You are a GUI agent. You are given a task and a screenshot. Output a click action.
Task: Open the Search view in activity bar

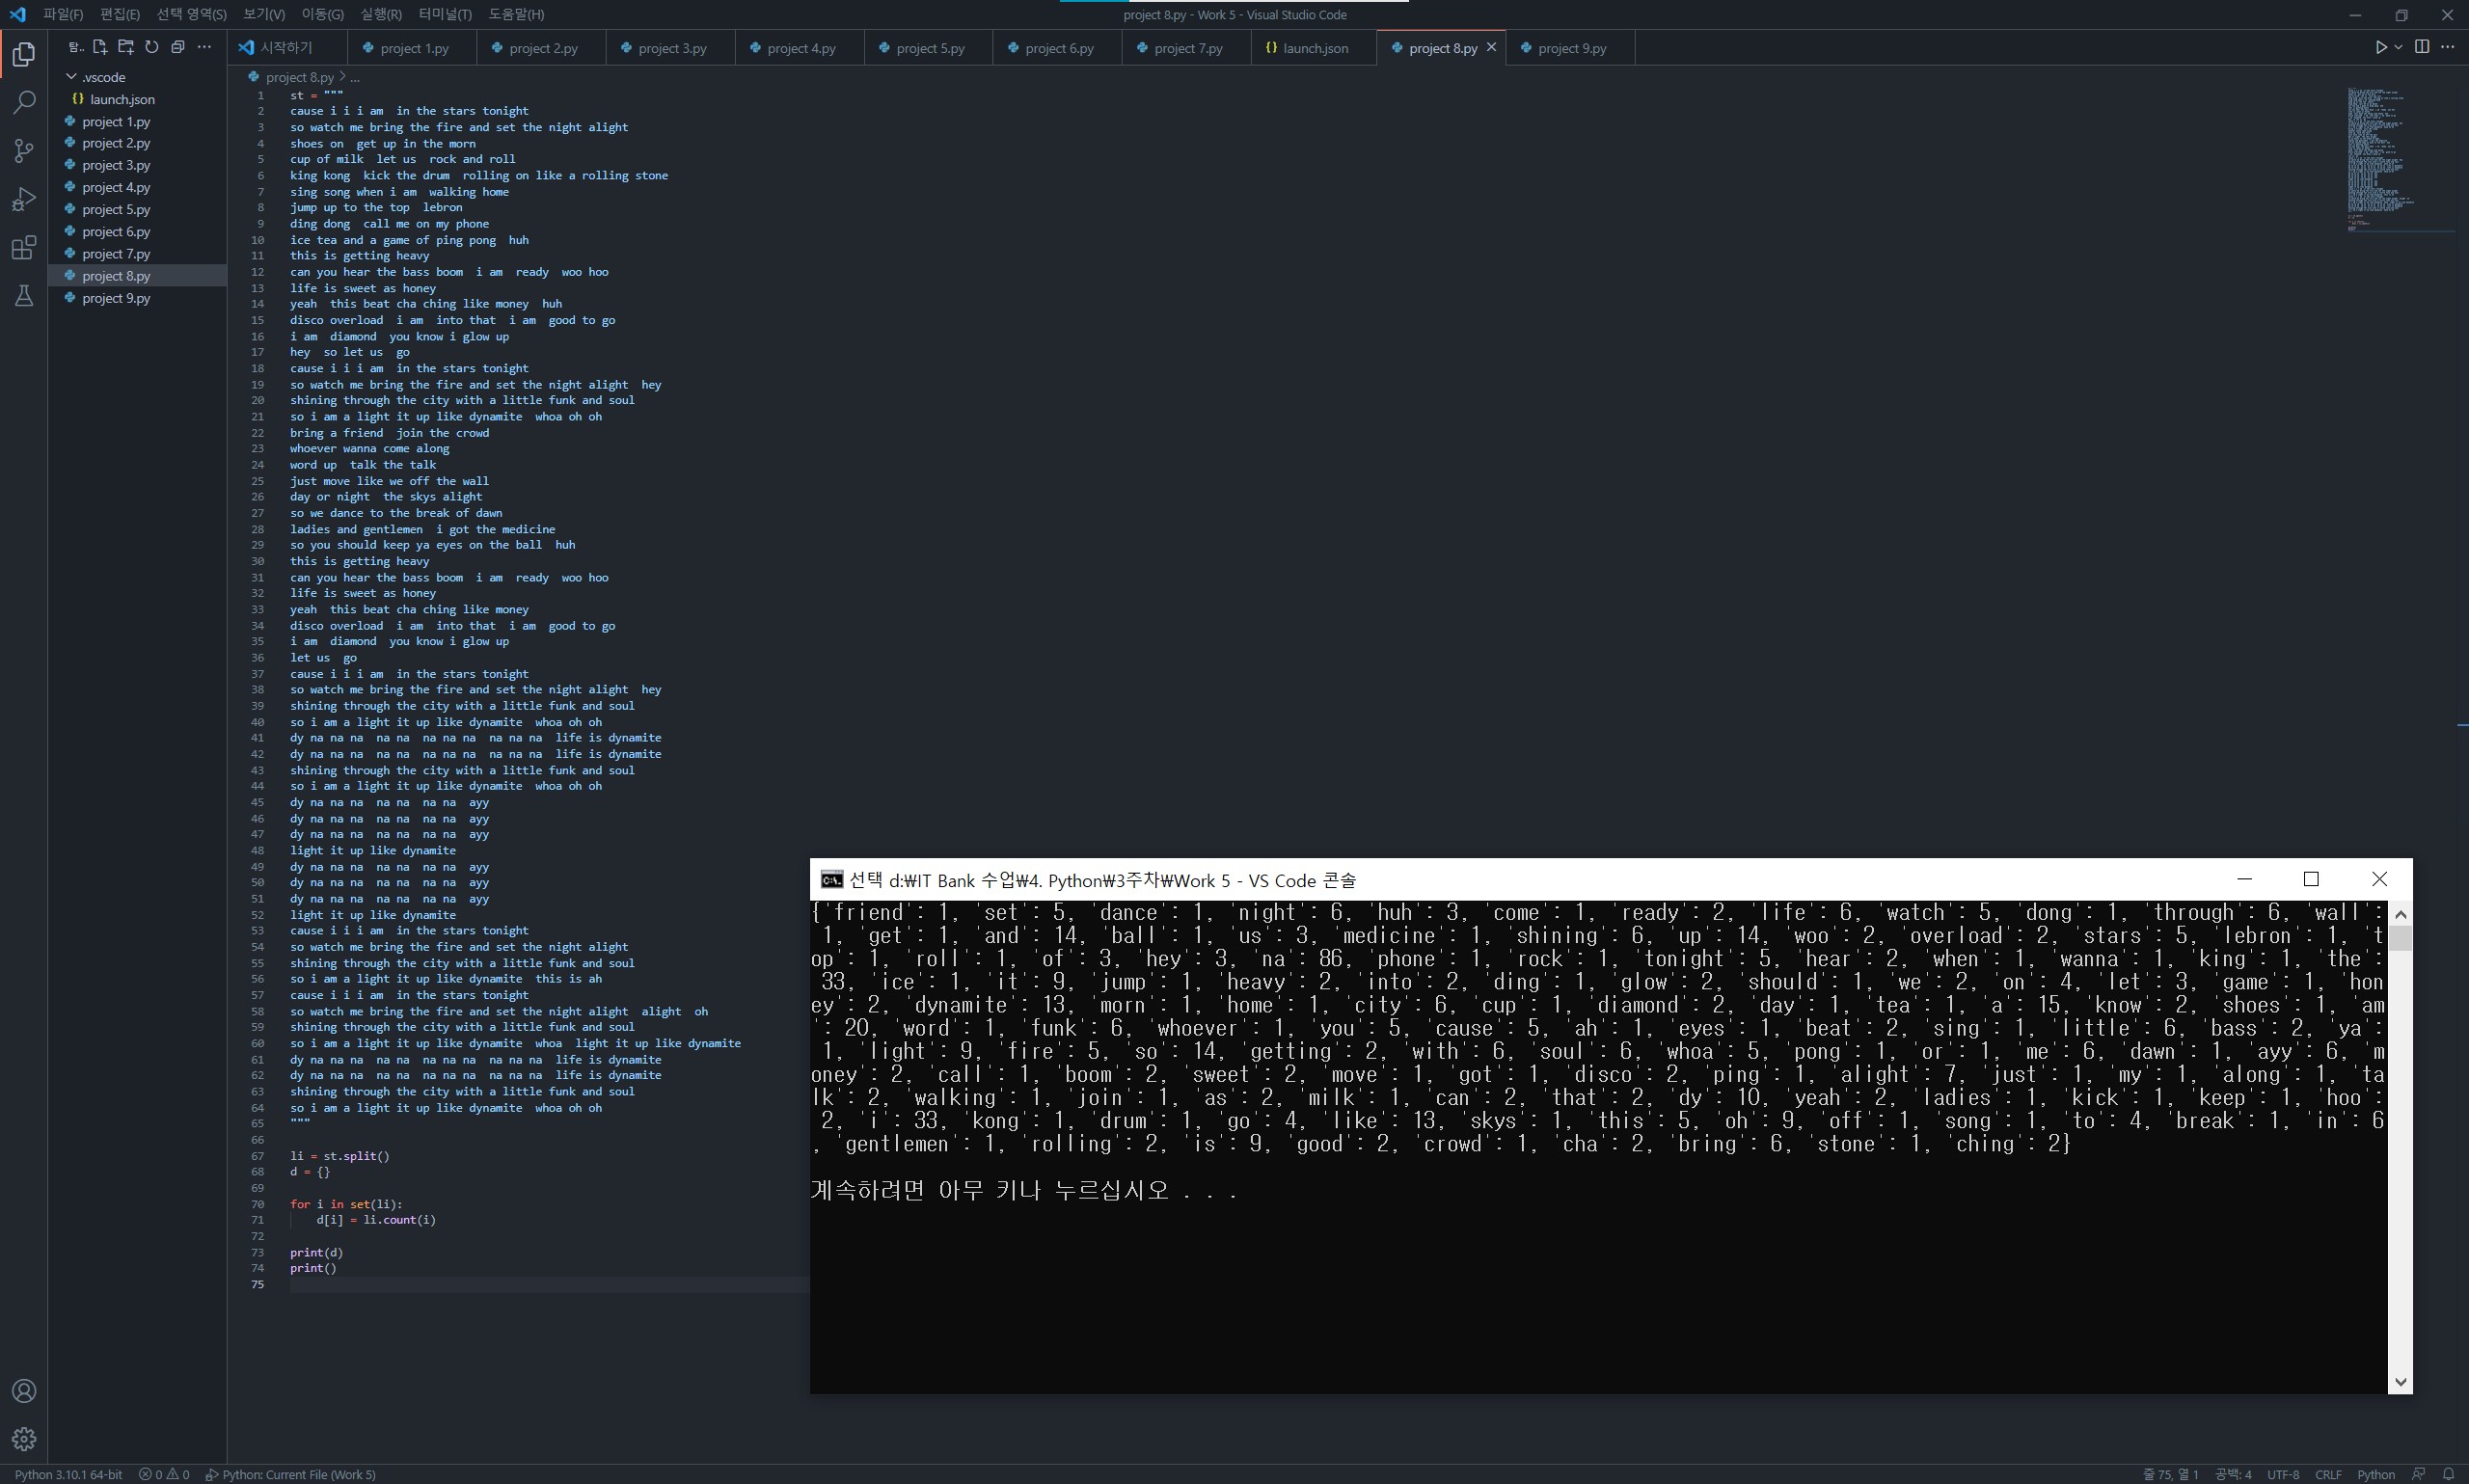[24, 102]
